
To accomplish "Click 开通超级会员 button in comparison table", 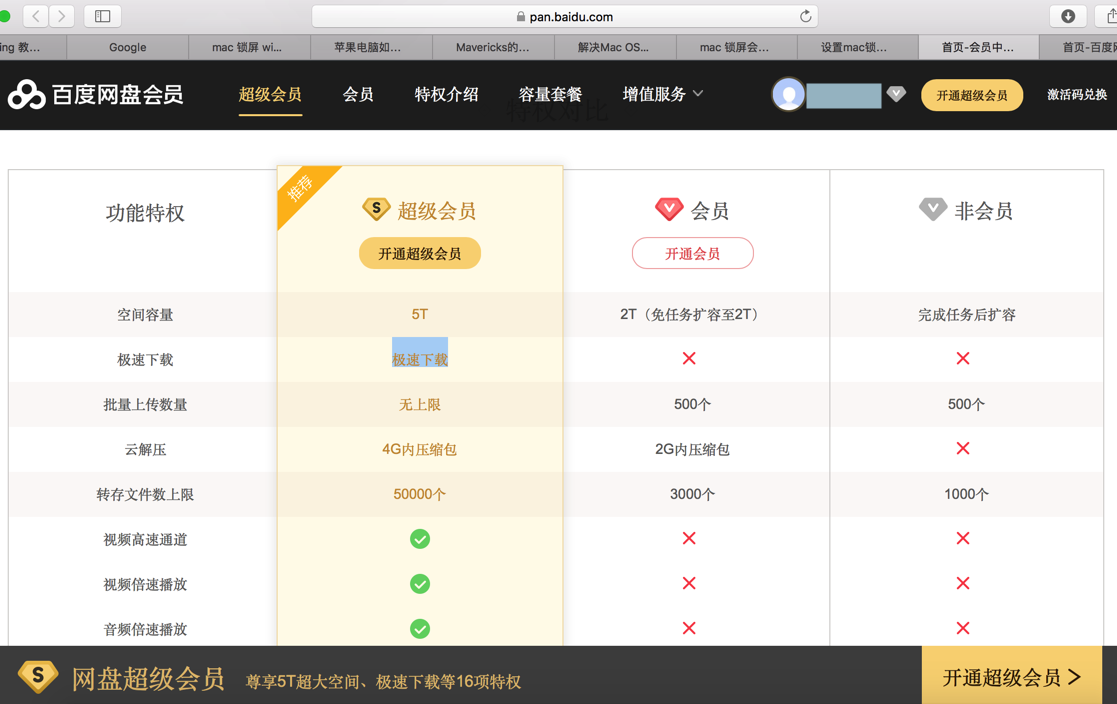I will (x=420, y=253).
